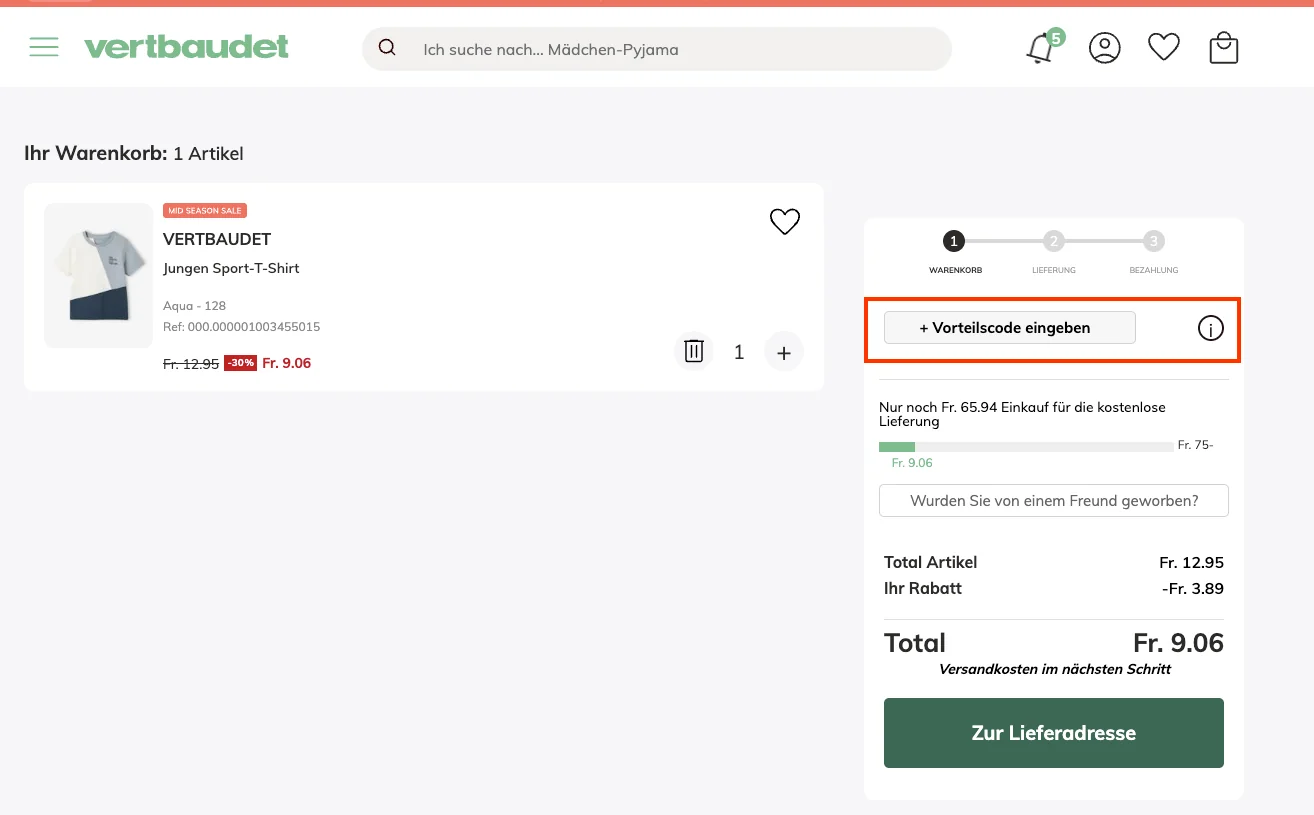Expand the Wurden Sie von einem Freund geworben option
The height and width of the screenshot is (815, 1314).
[1053, 500]
